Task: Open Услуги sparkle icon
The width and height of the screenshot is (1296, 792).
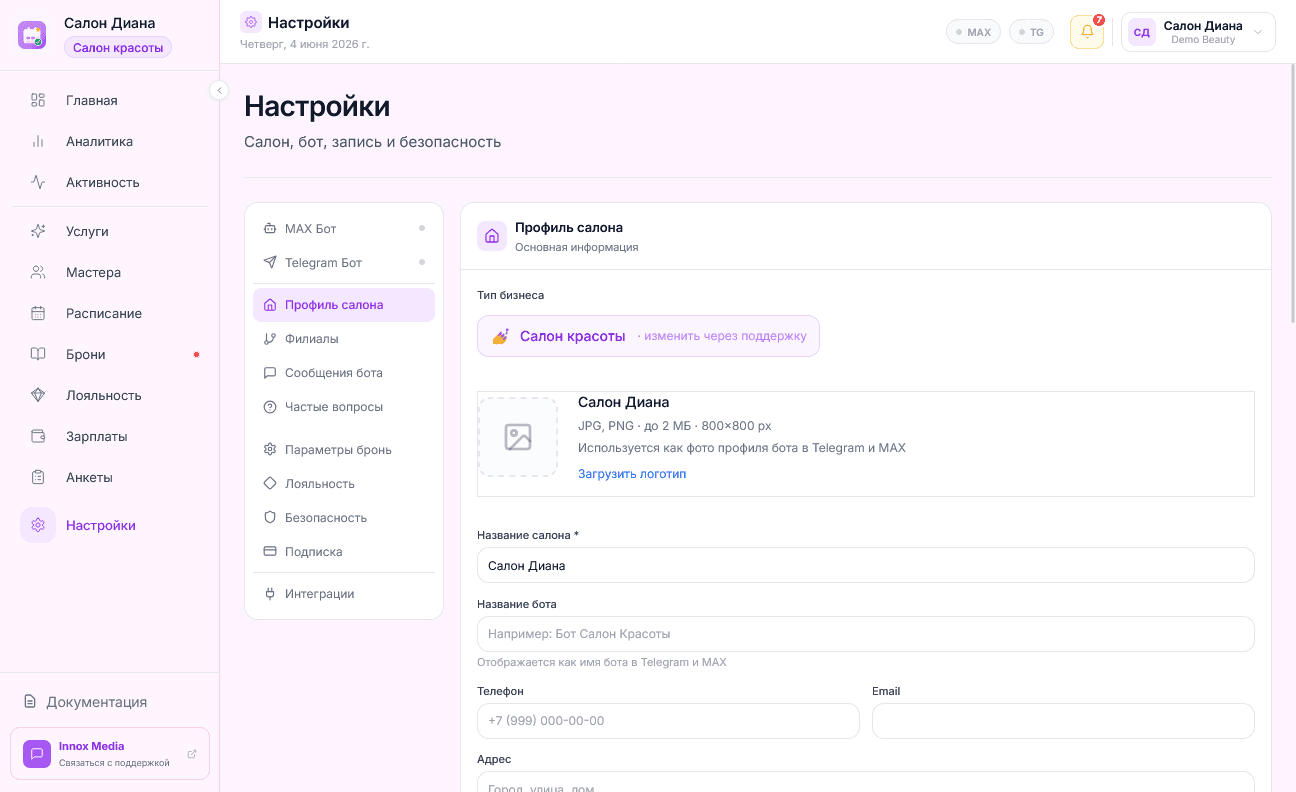Action: pyautogui.click(x=38, y=231)
